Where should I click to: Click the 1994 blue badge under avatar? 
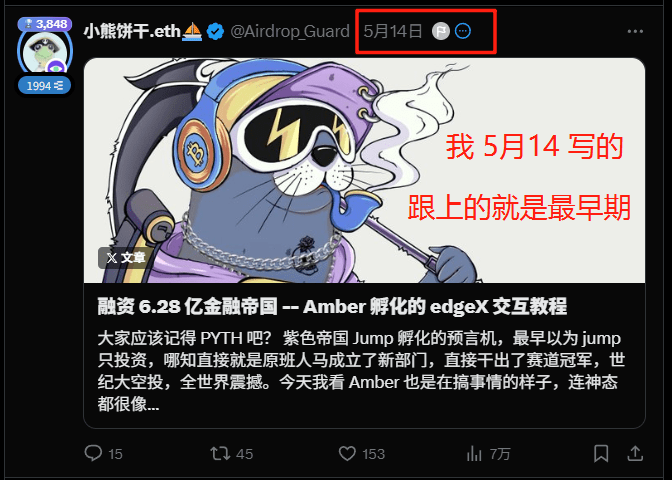pyautogui.click(x=45, y=86)
